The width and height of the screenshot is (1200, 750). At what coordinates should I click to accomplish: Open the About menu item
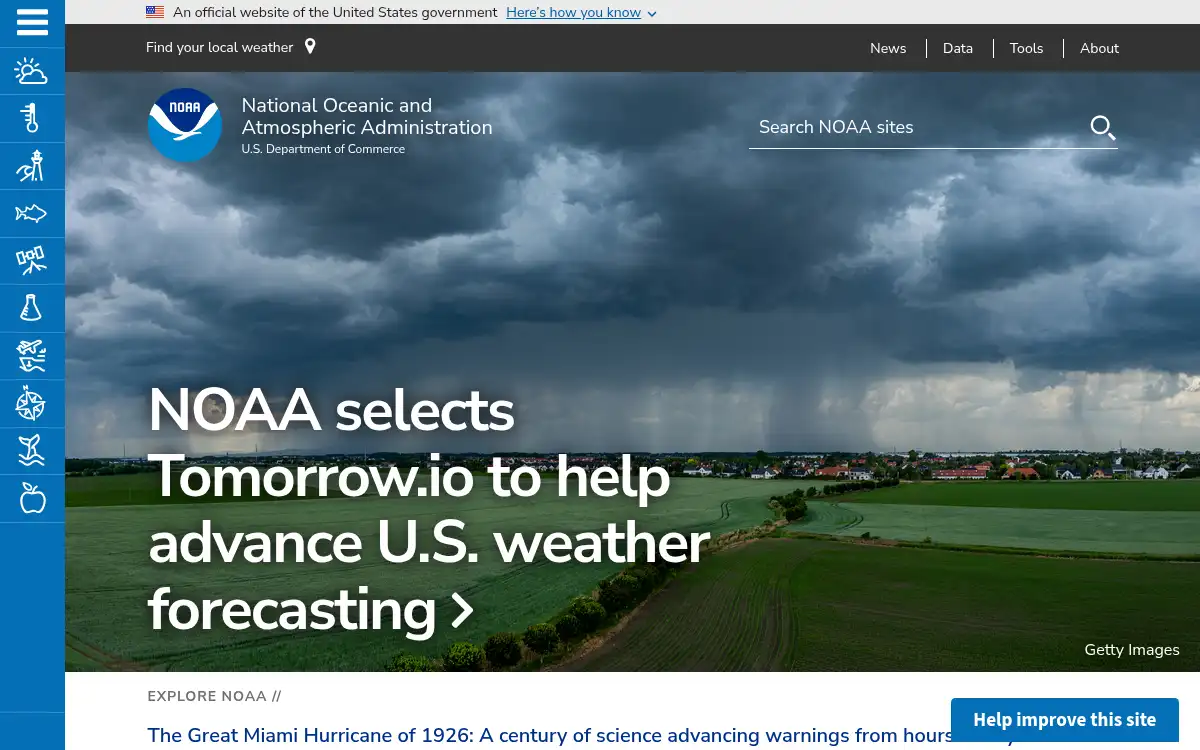(1099, 48)
